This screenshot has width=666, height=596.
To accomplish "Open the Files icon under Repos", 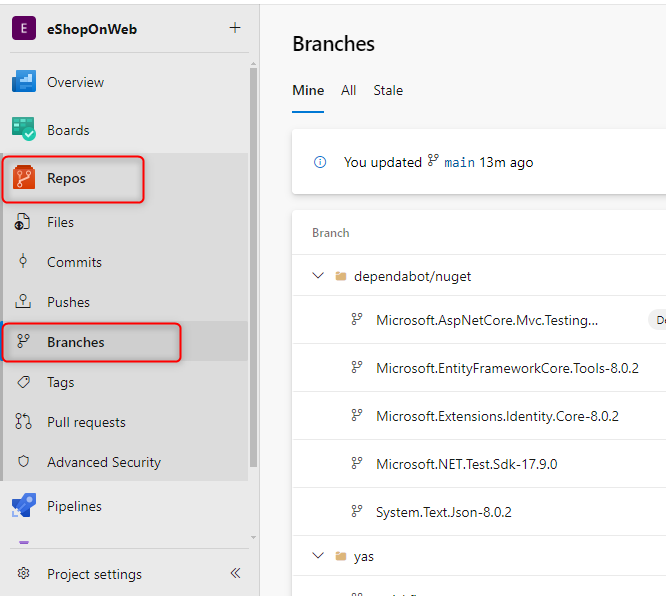I will click(23, 222).
